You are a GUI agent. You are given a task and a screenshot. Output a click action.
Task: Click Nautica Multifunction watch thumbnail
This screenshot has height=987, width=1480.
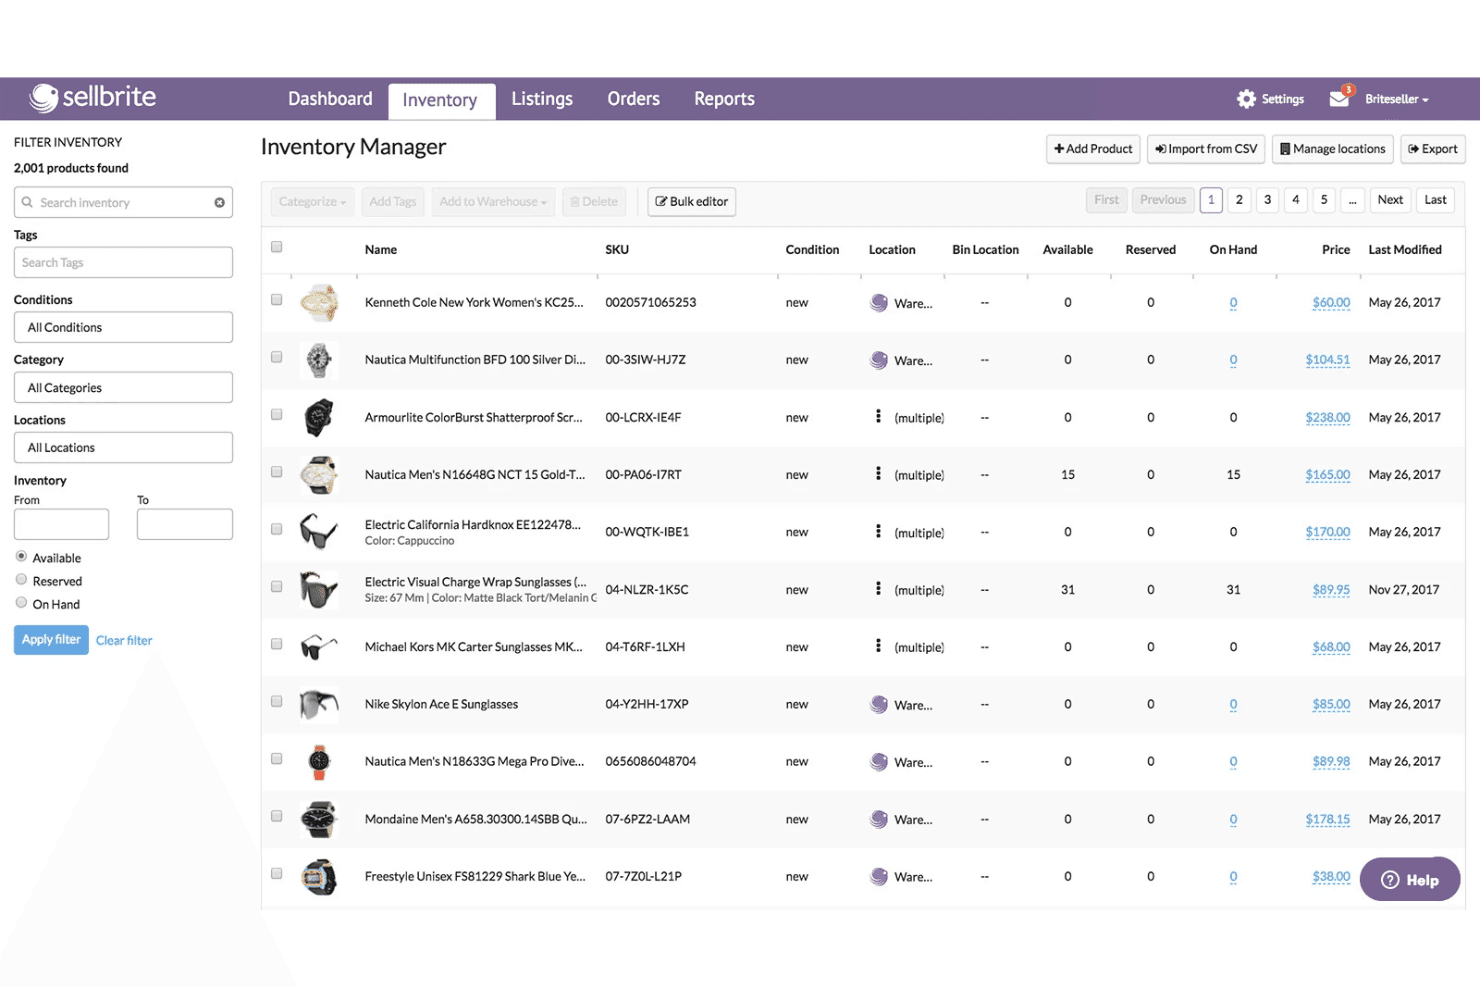319,360
